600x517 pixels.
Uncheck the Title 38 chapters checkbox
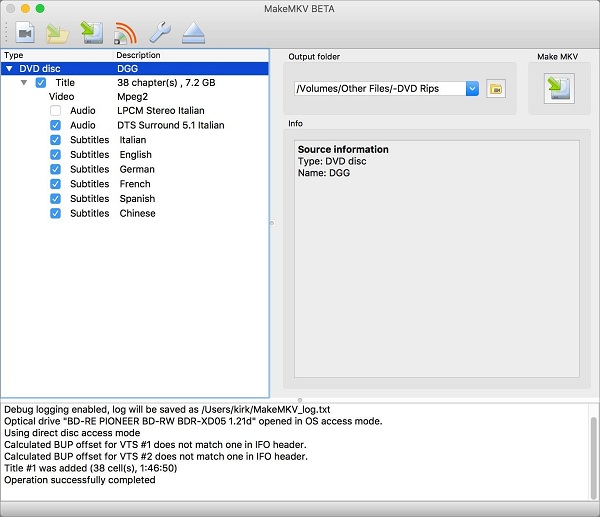pyautogui.click(x=41, y=83)
